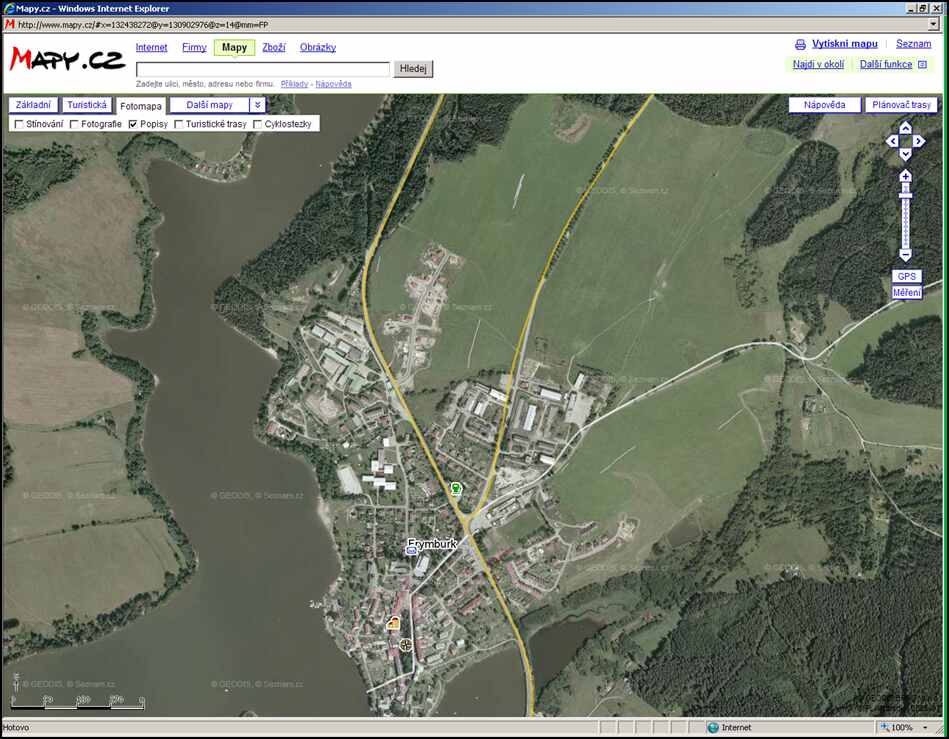Enable the Cyklostezky checkbox
Viewport: 949px width, 739px height.
coord(257,124)
